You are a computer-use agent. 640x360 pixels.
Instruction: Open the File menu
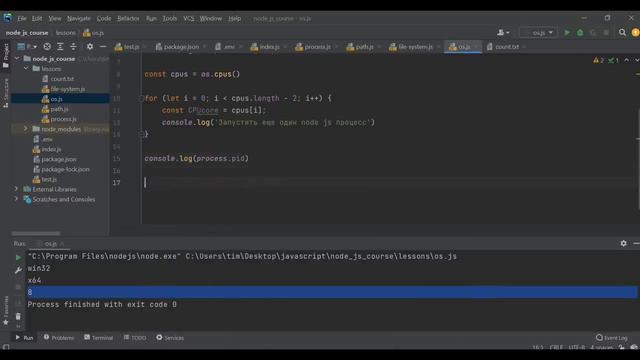22,18
